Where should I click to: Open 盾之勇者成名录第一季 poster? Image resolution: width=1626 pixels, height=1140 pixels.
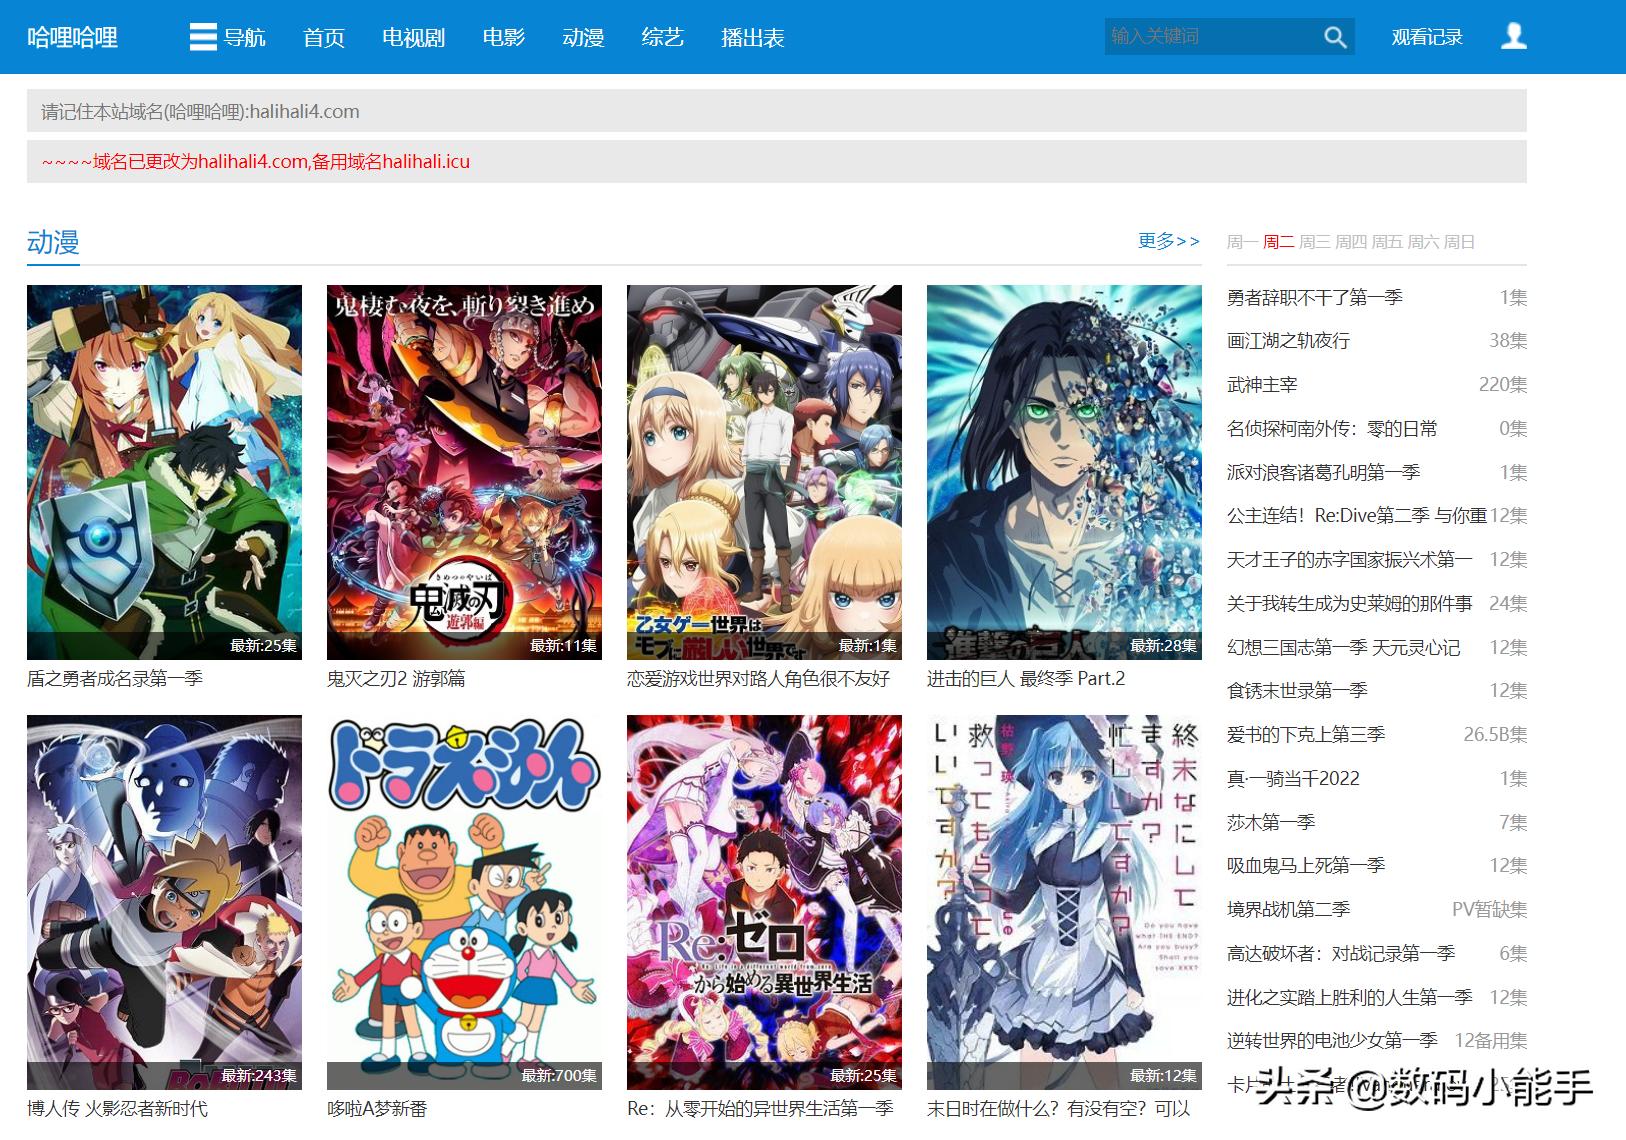point(164,472)
